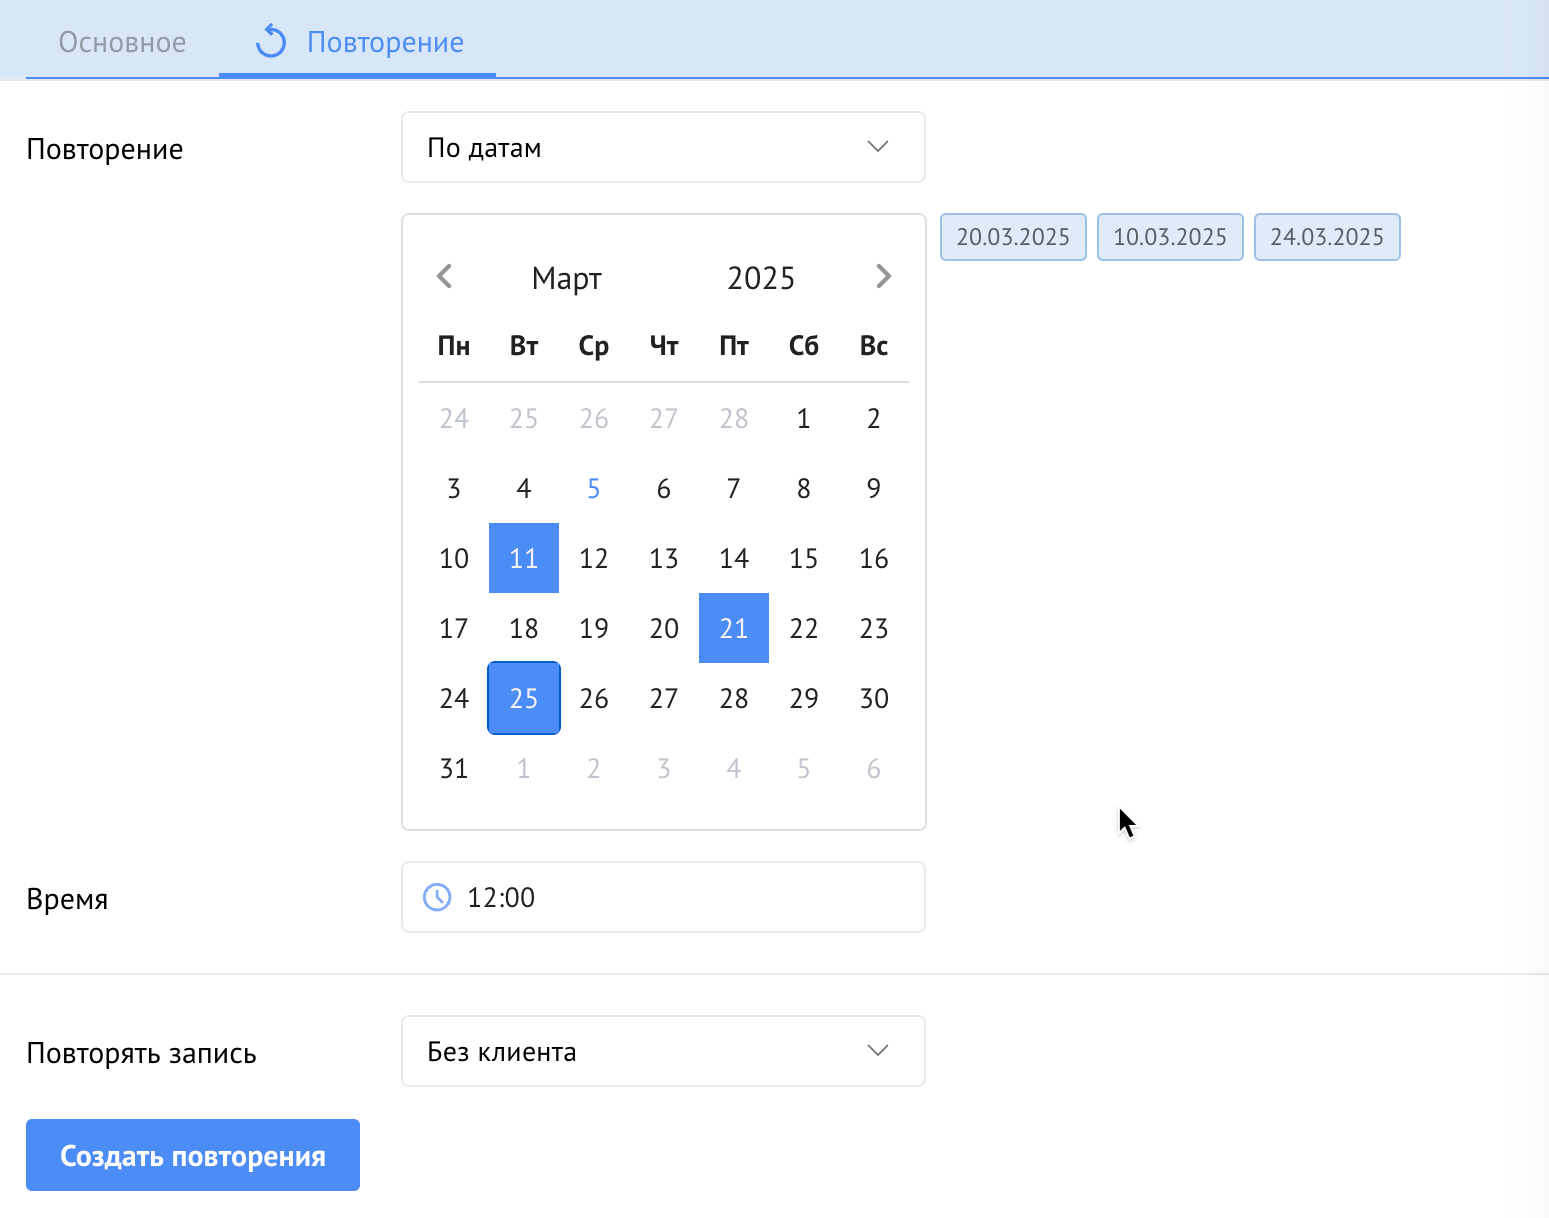Image resolution: width=1549 pixels, height=1218 pixels.
Task: Select today's date 5 in March
Action: click(x=594, y=488)
